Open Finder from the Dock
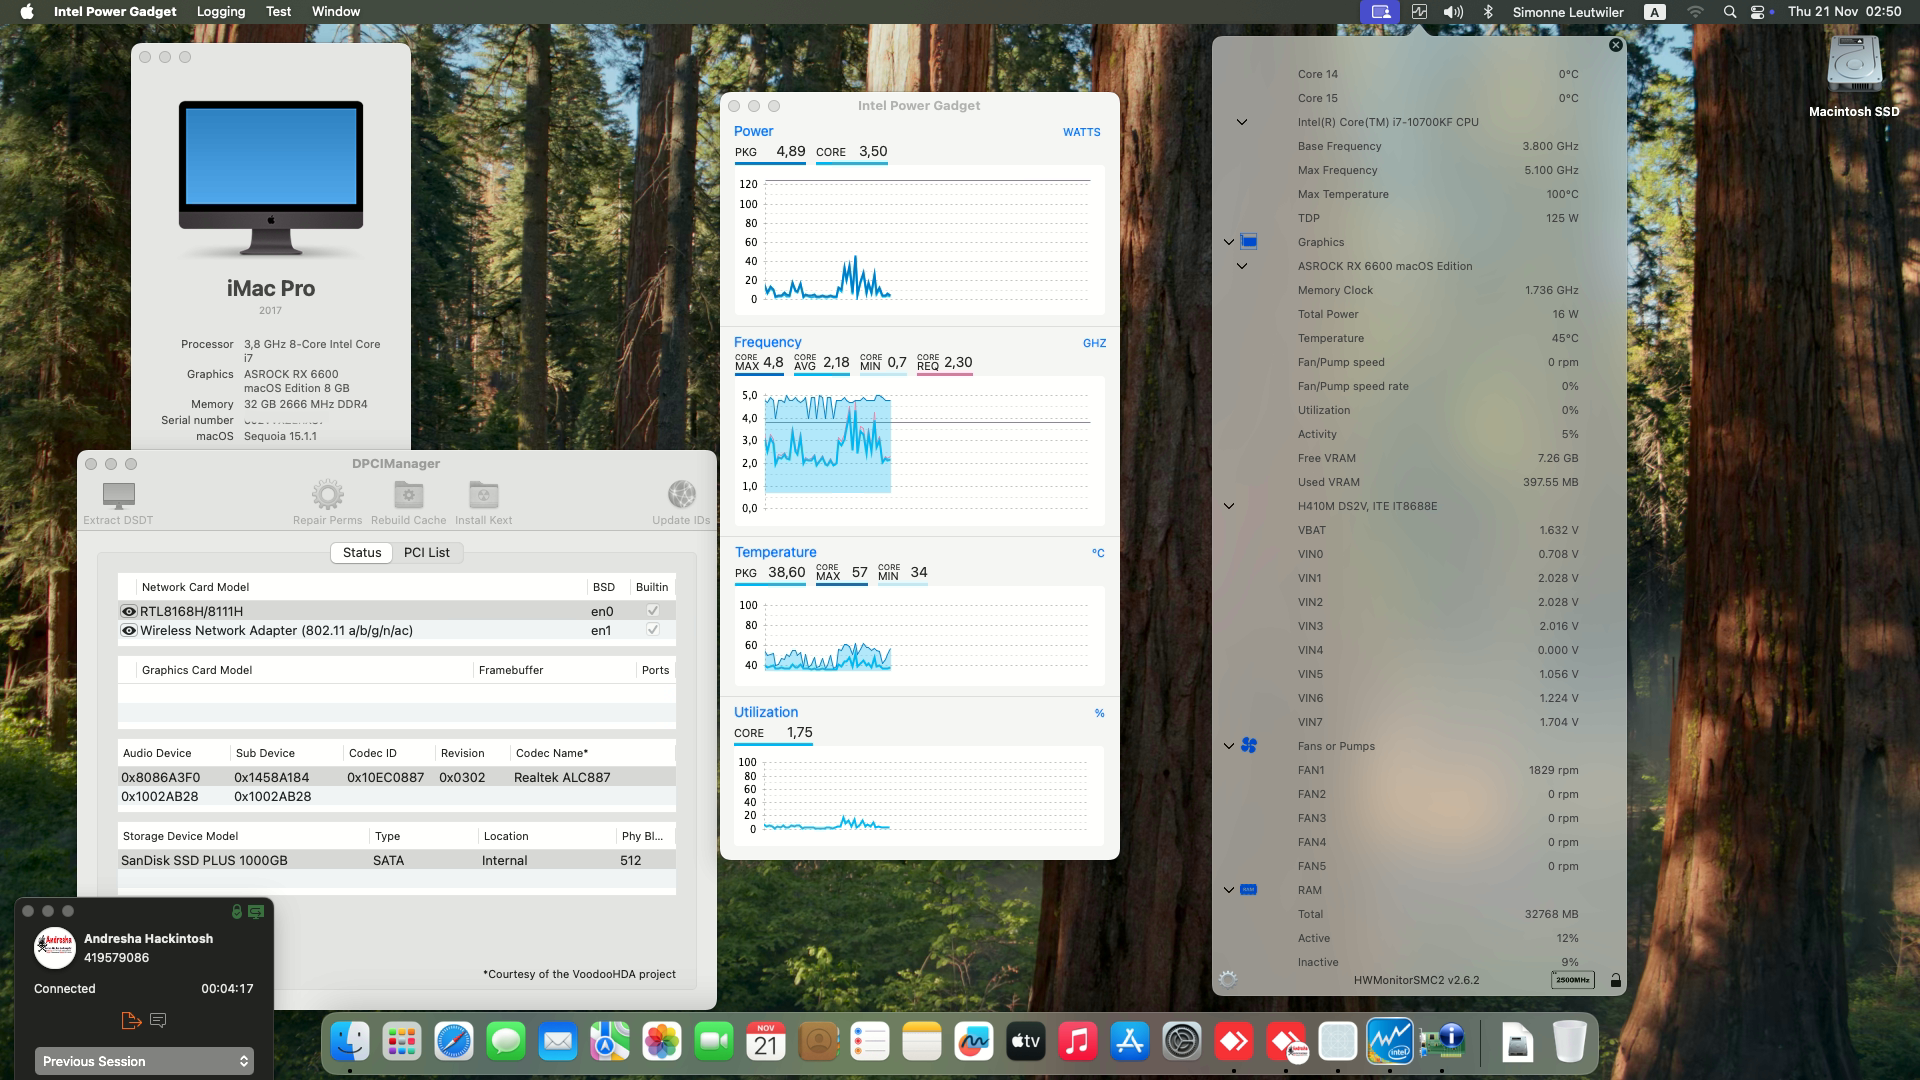The height and width of the screenshot is (1080, 1920). [x=350, y=1042]
